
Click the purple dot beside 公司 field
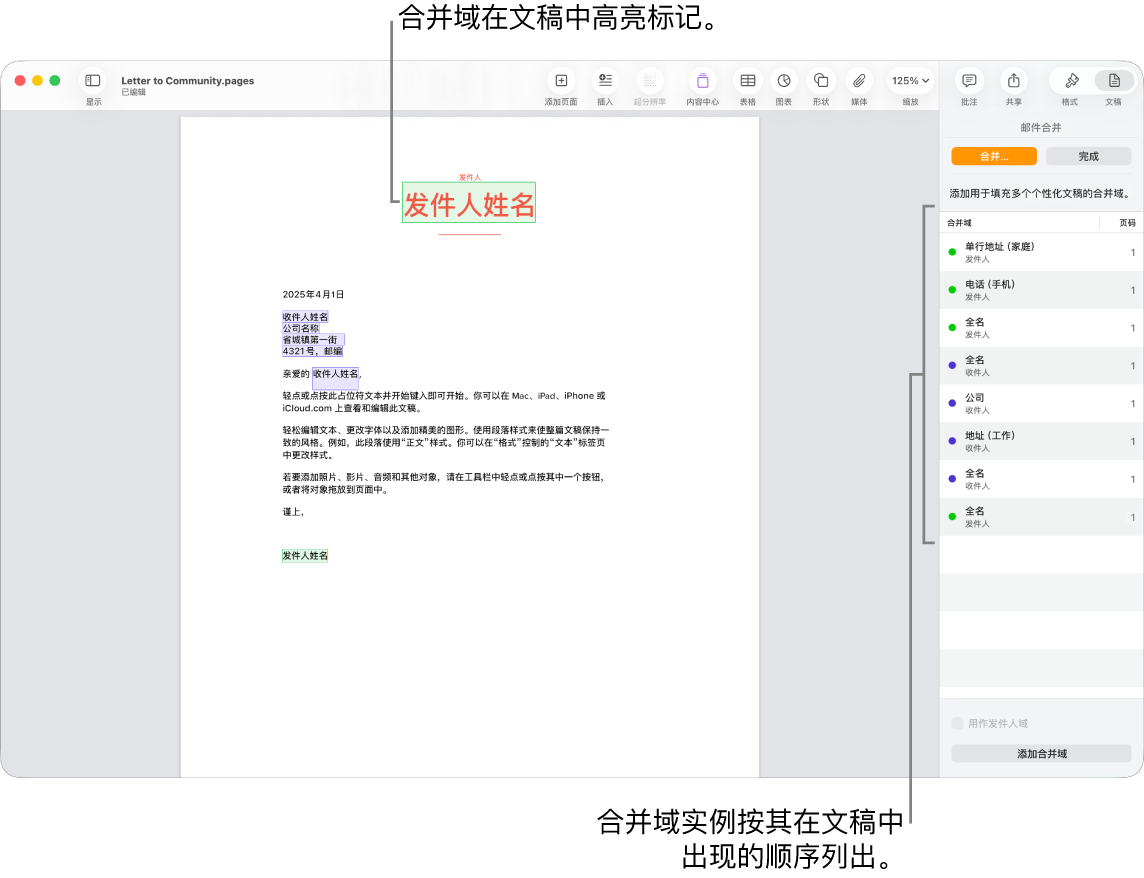pos(951,403)
